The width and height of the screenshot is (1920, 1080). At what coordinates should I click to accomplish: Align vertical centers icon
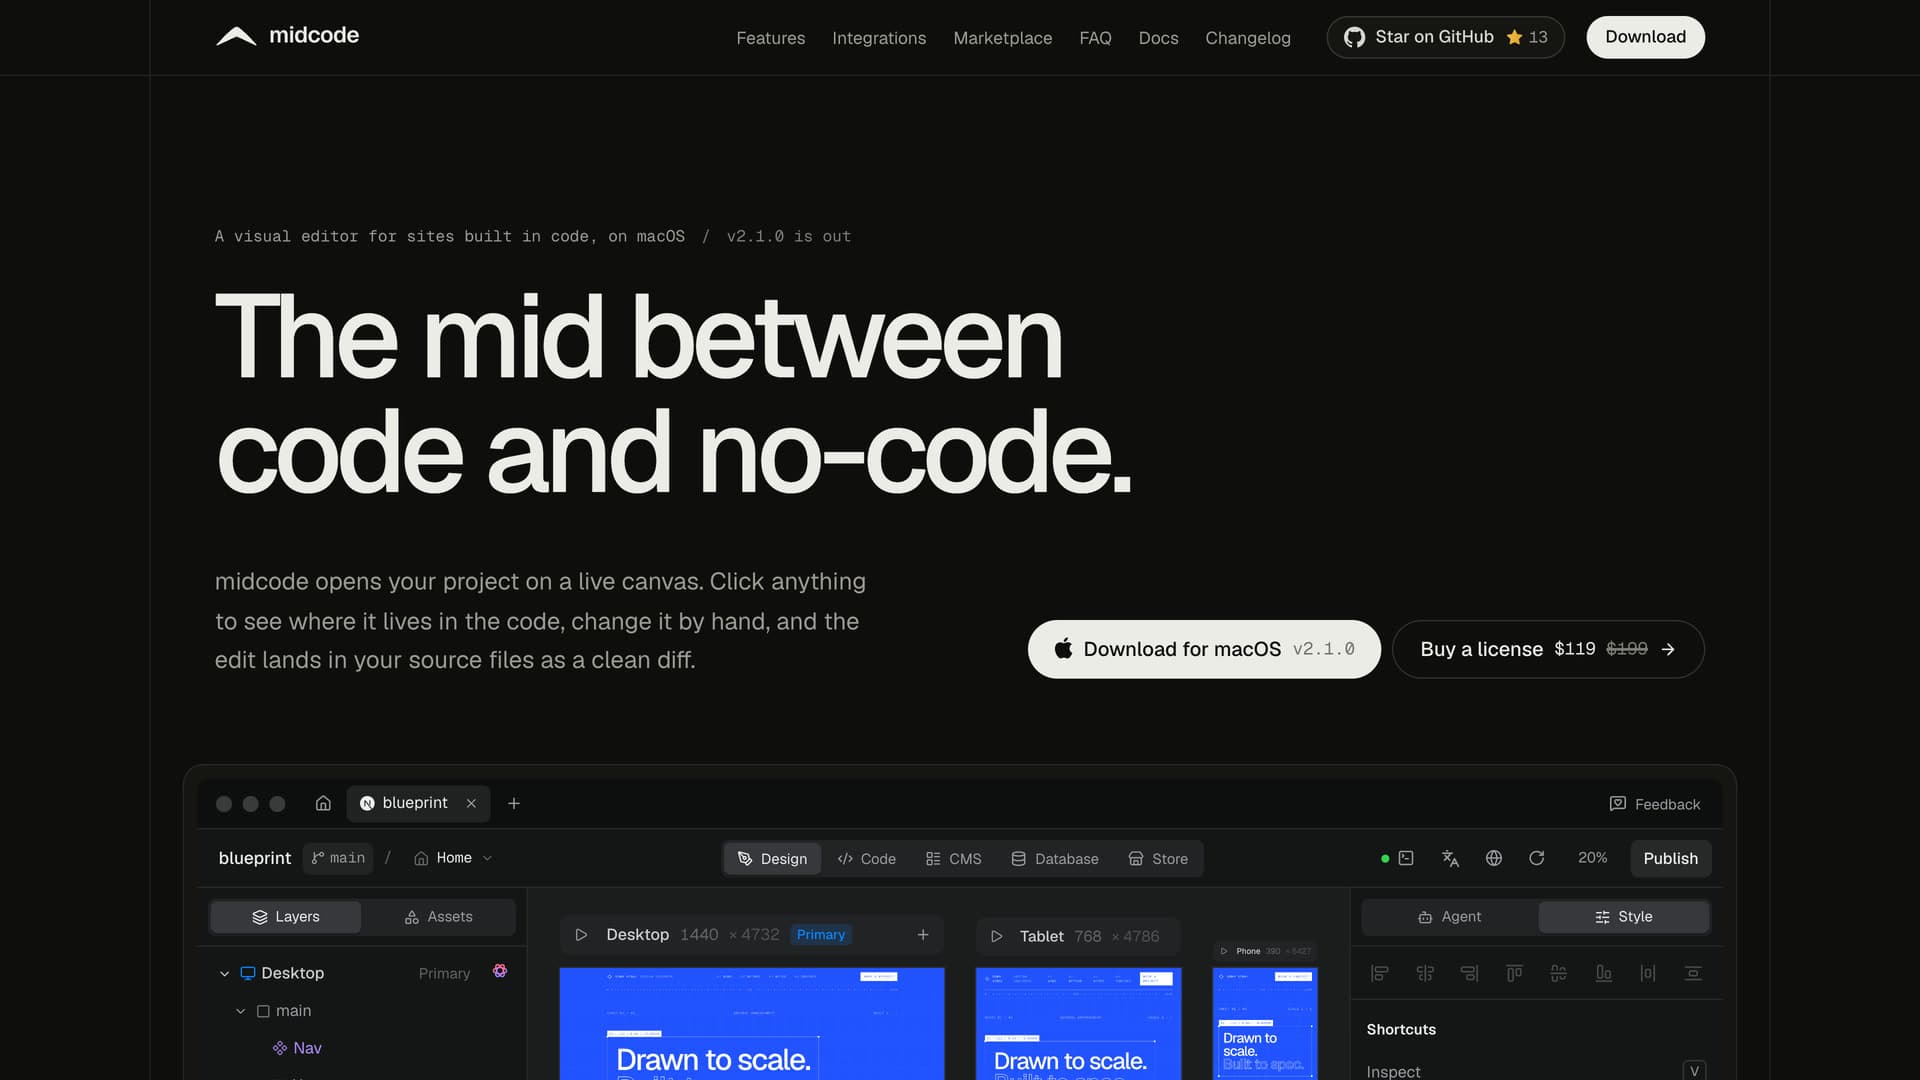coord(1558,973)
